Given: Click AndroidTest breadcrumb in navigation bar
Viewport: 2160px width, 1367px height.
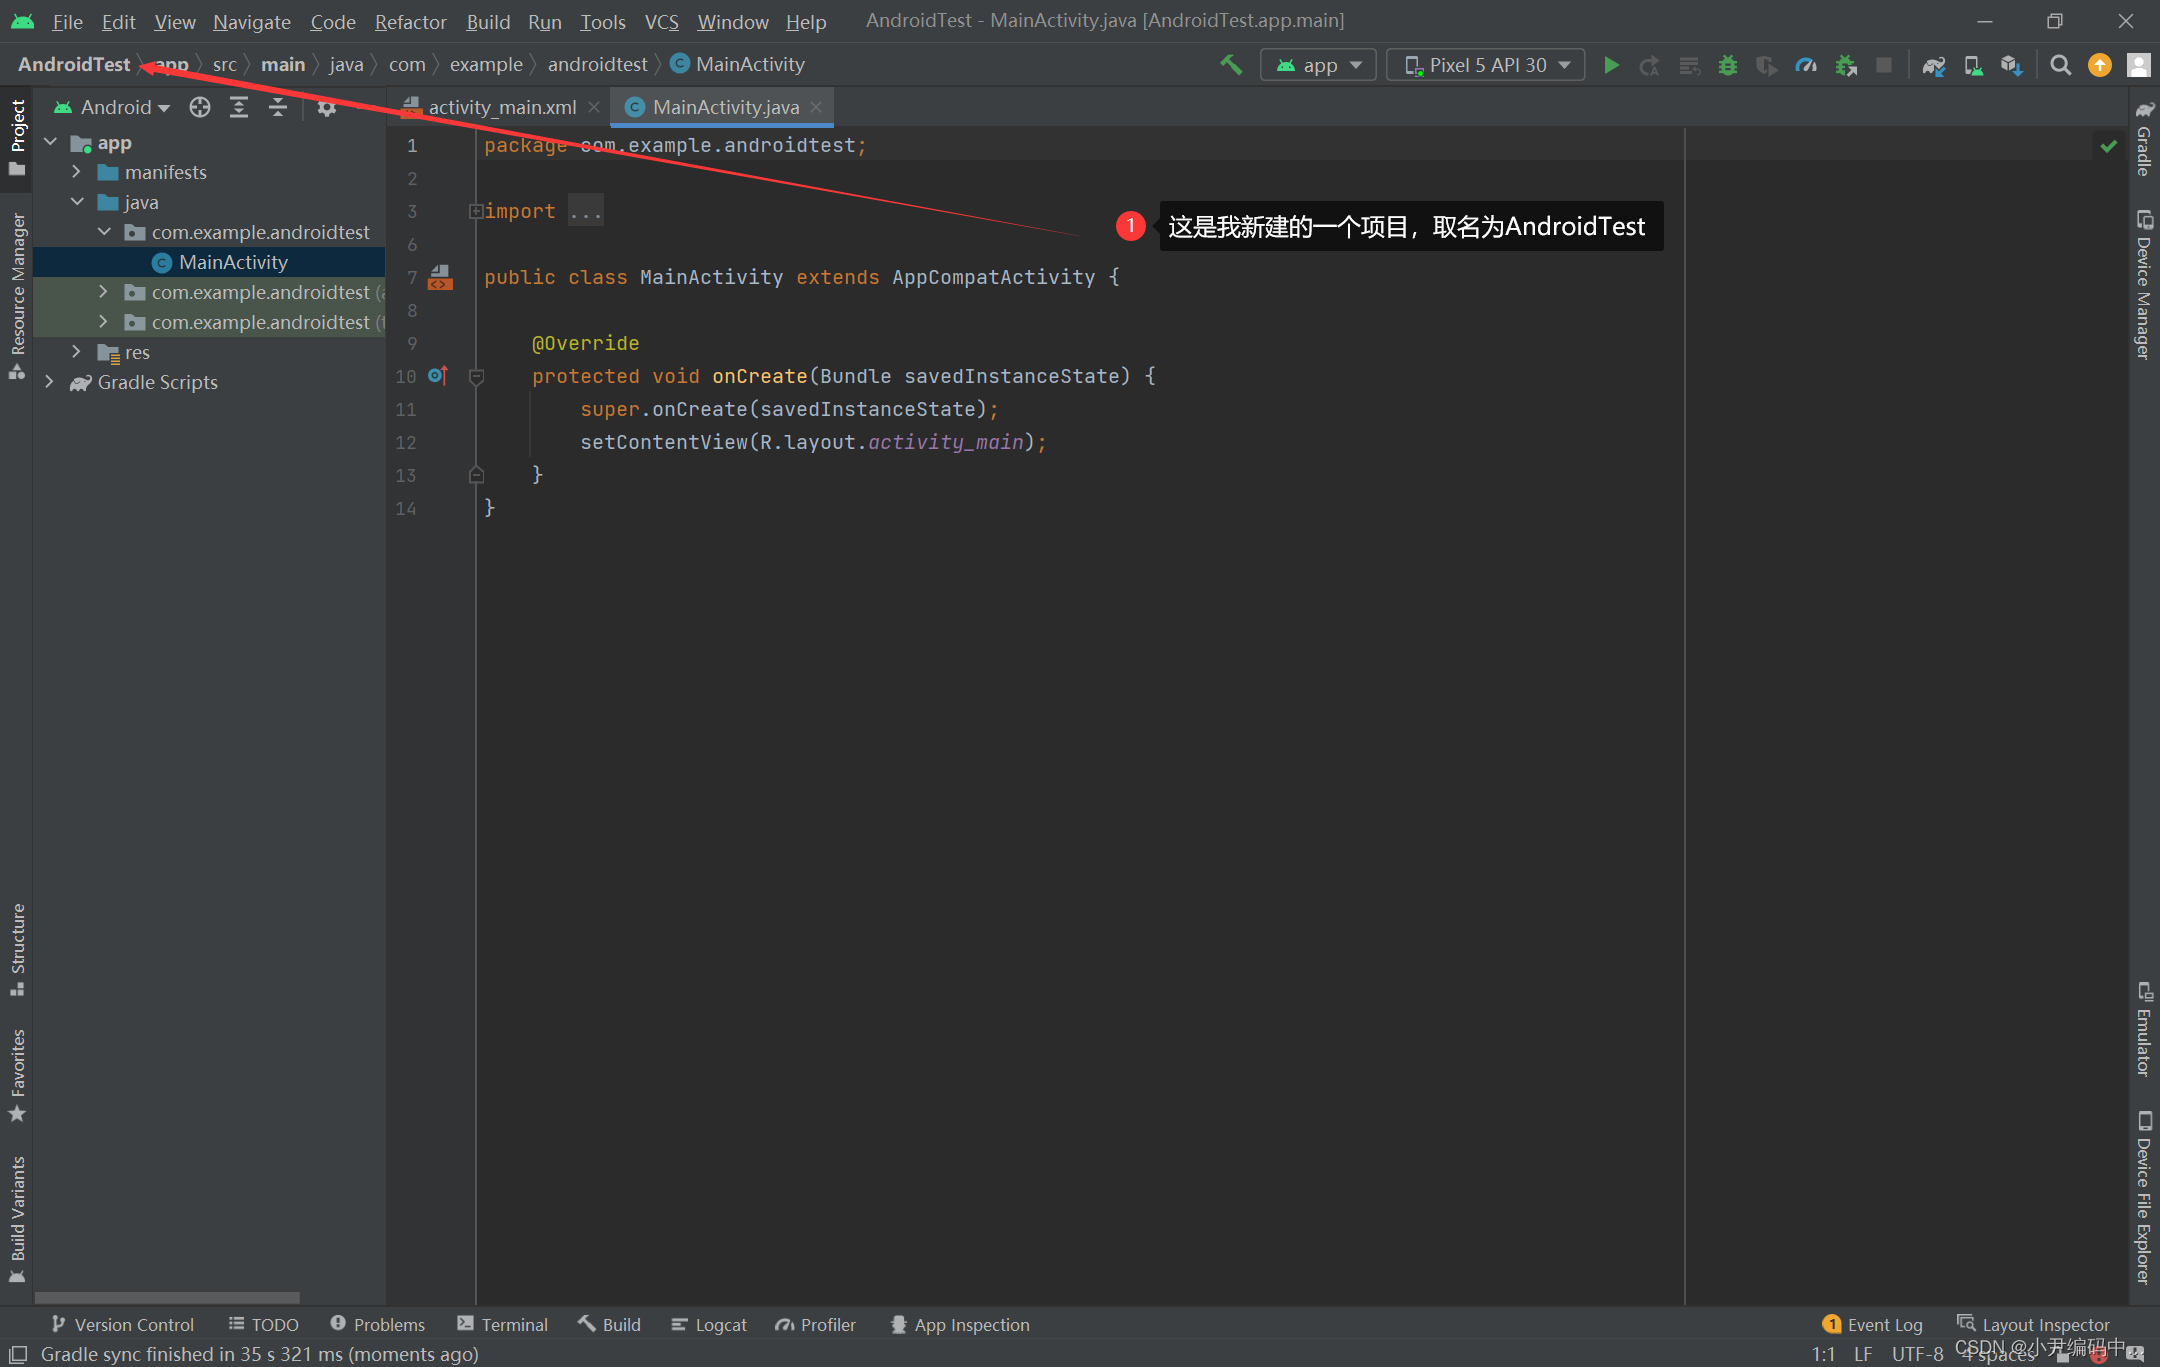Looking at the screenshot, I should [74, 64].
